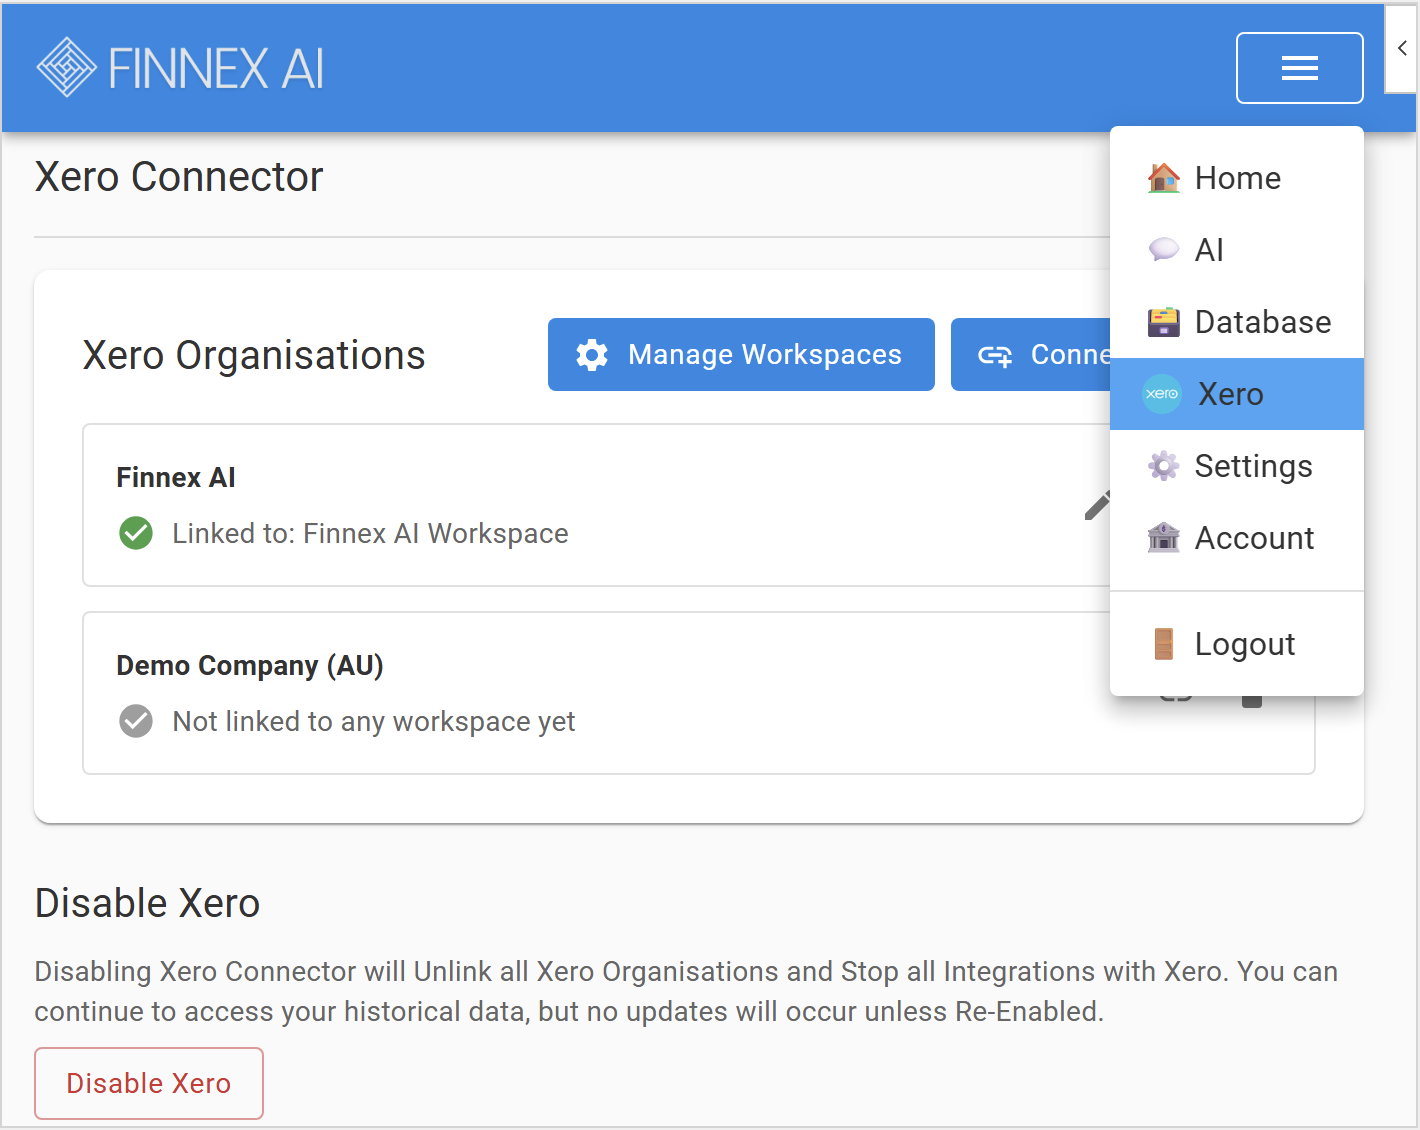Click the Disabling Xero Connector description paragraph
Viewport: 1420px width, 1130px height.
tap(686, 991)
